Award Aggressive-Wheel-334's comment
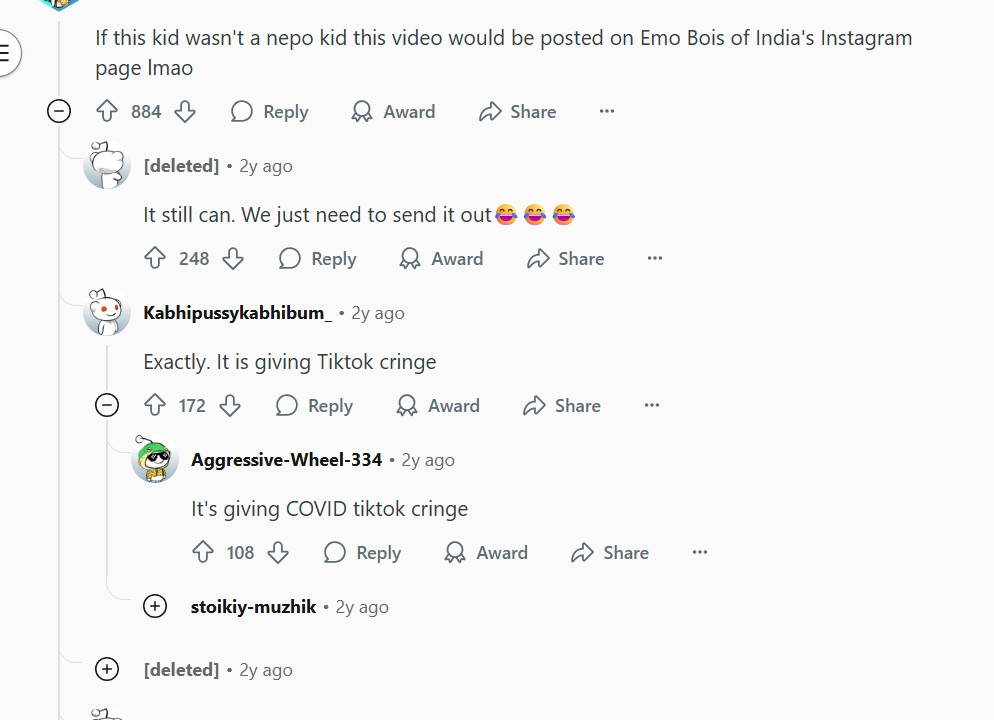The width and height of the screenshot is (994, 720). 486,553
